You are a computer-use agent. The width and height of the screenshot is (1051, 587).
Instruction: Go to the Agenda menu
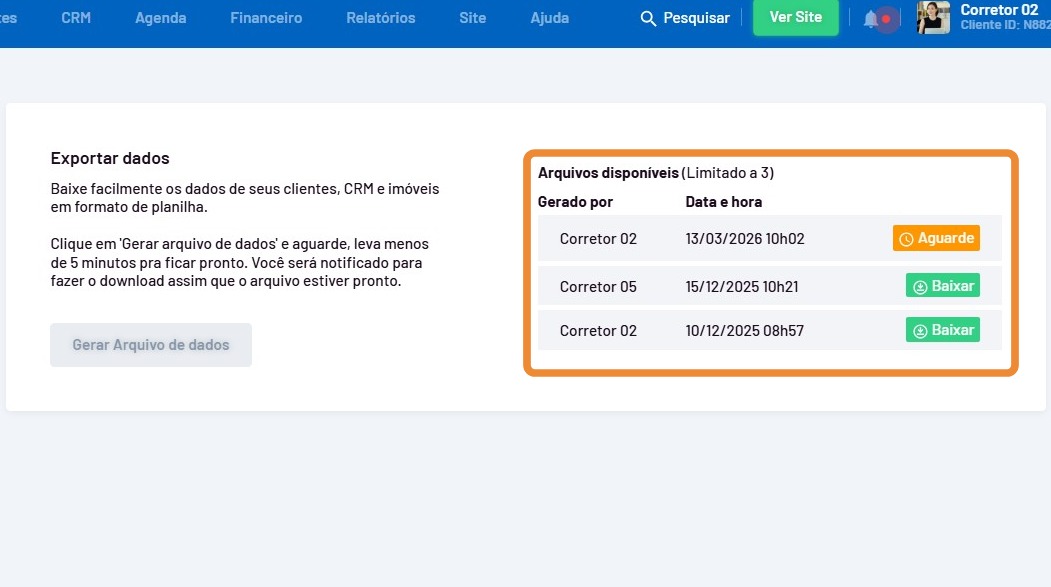pos(161,18)
